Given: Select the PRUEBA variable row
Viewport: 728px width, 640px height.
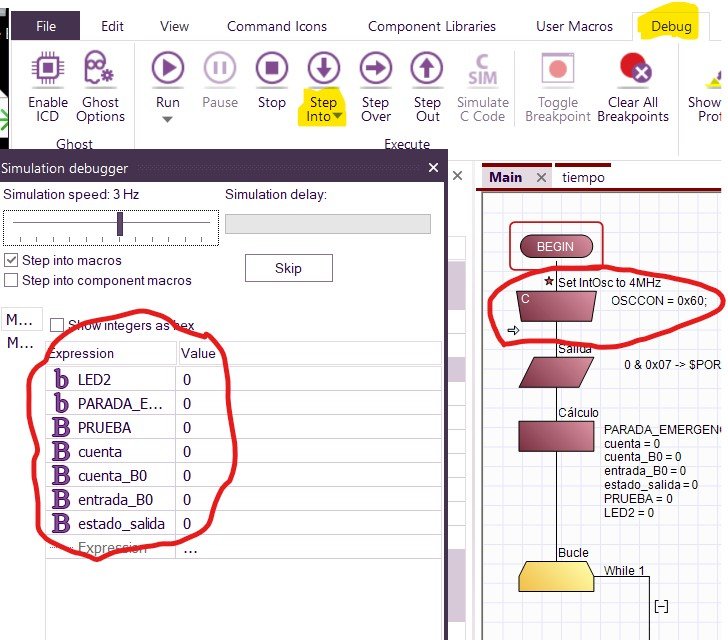Looking at the screenshot, I should 244,428.
